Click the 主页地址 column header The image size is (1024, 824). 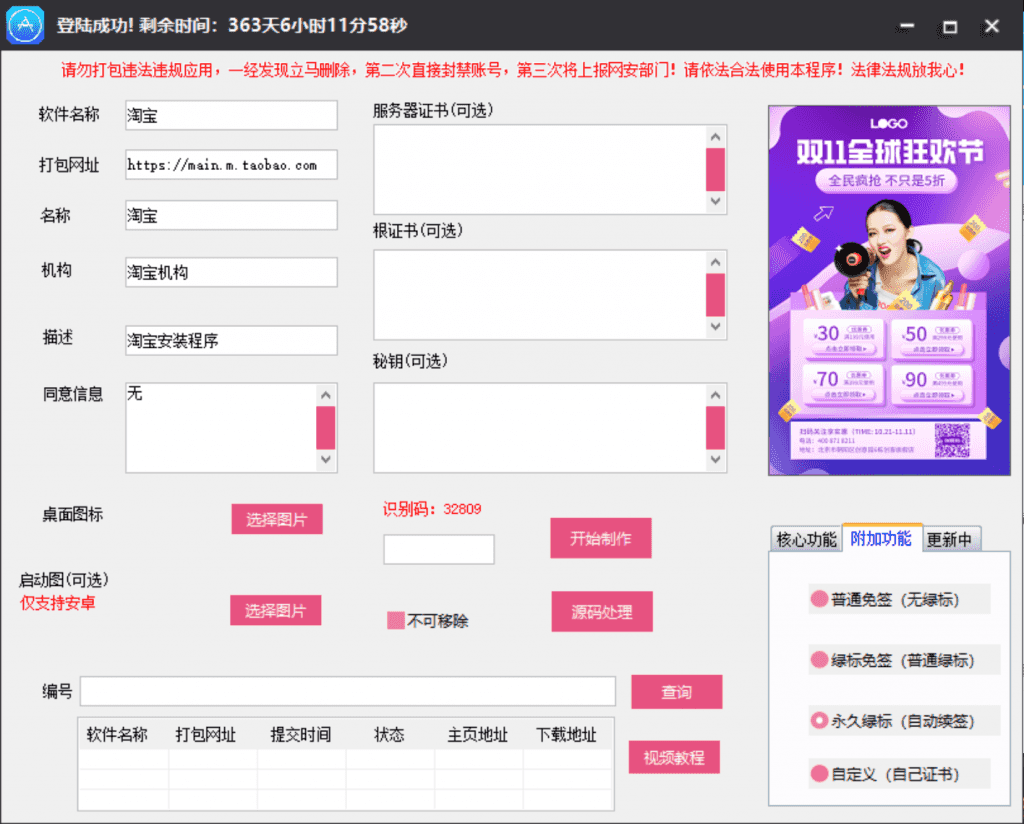click(x=478, y=735)
